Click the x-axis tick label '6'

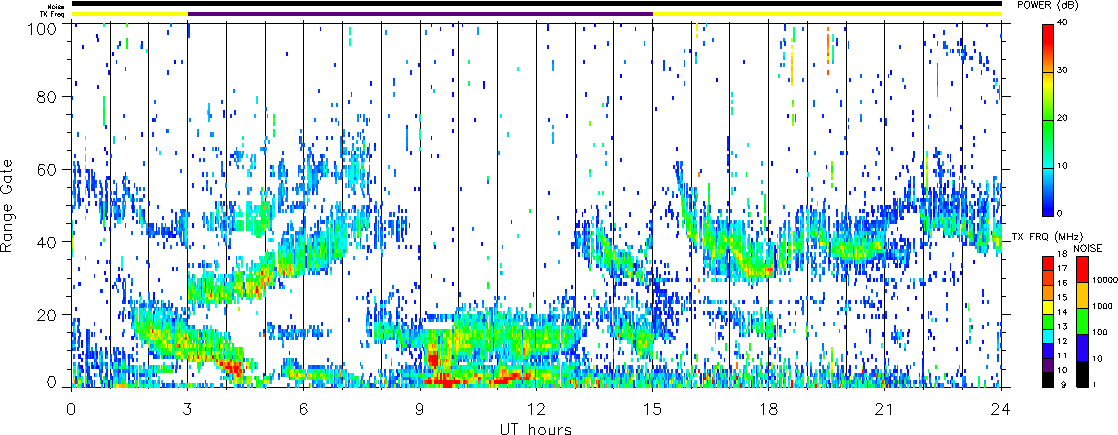[x=304, y=407]
